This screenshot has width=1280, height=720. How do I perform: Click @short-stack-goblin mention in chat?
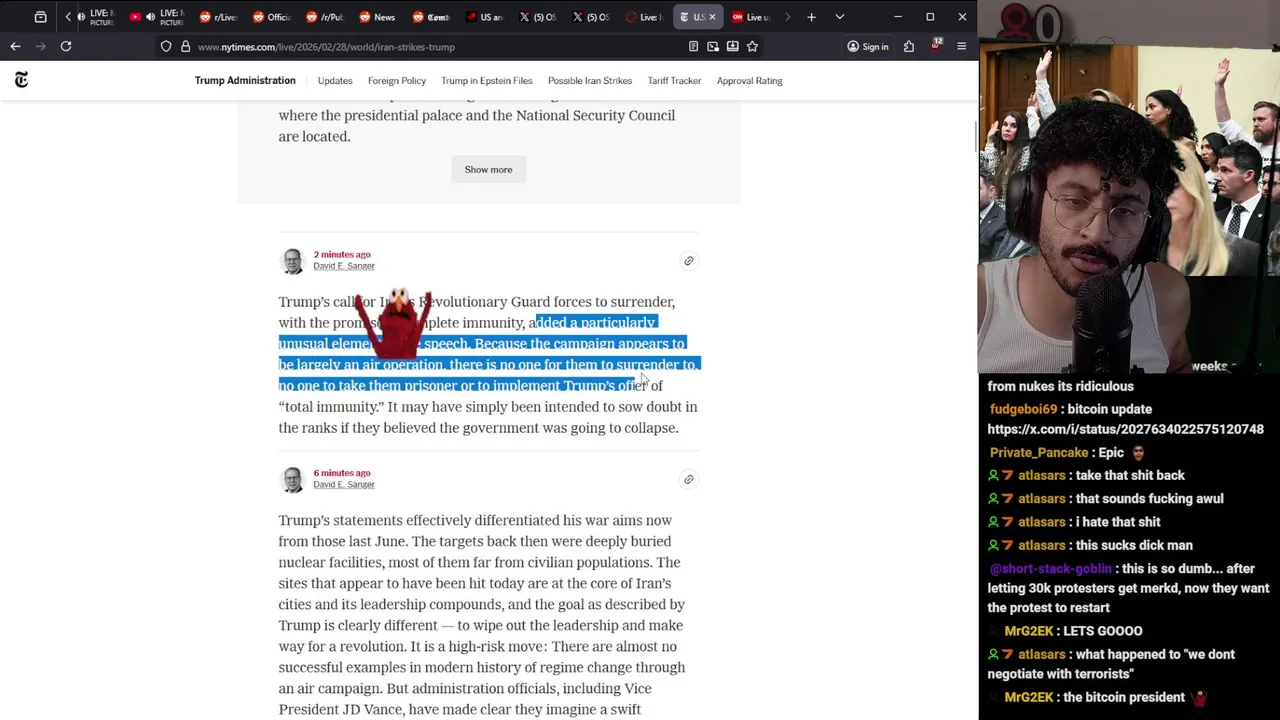1050,568
